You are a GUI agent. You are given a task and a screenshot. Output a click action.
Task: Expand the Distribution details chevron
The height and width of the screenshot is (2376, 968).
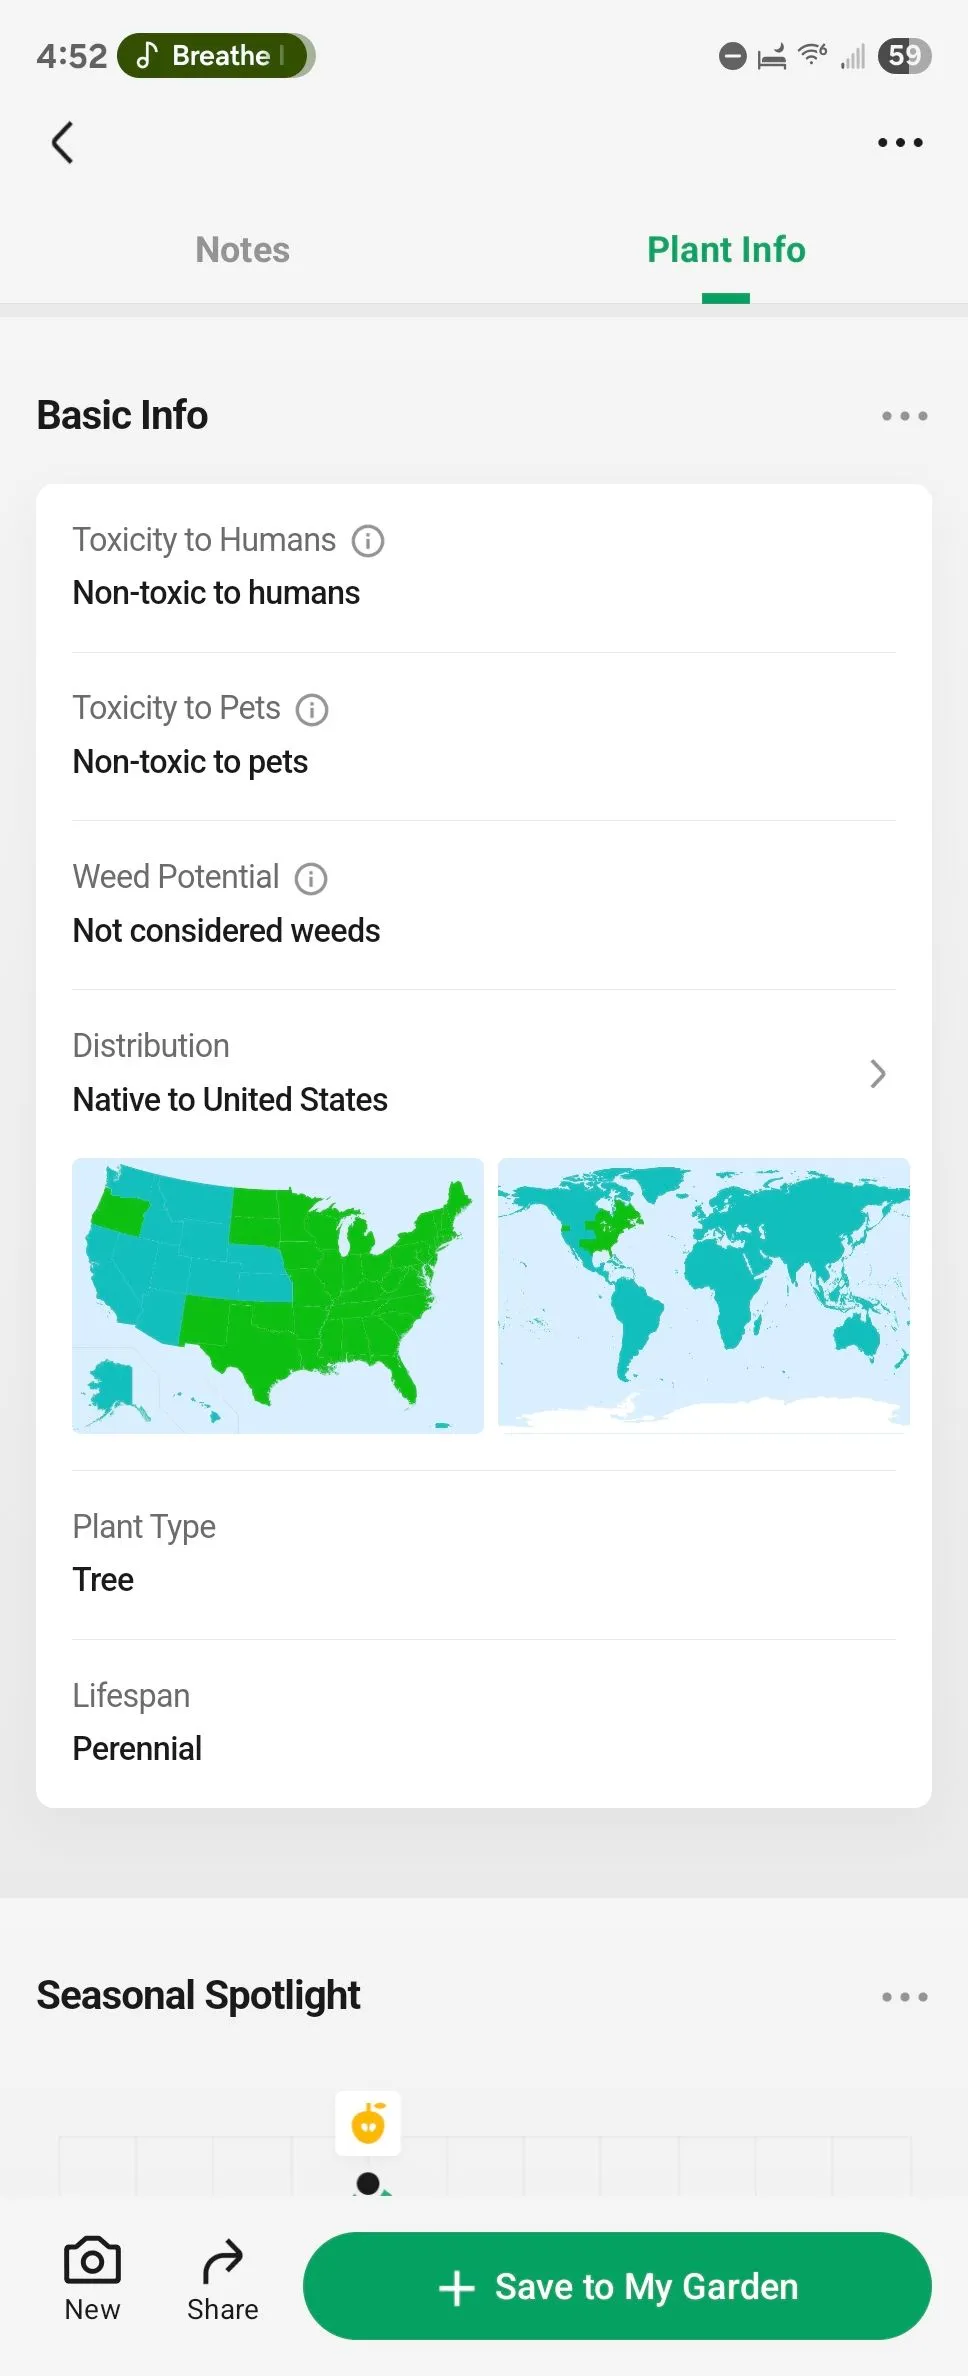pos(877,1074)
